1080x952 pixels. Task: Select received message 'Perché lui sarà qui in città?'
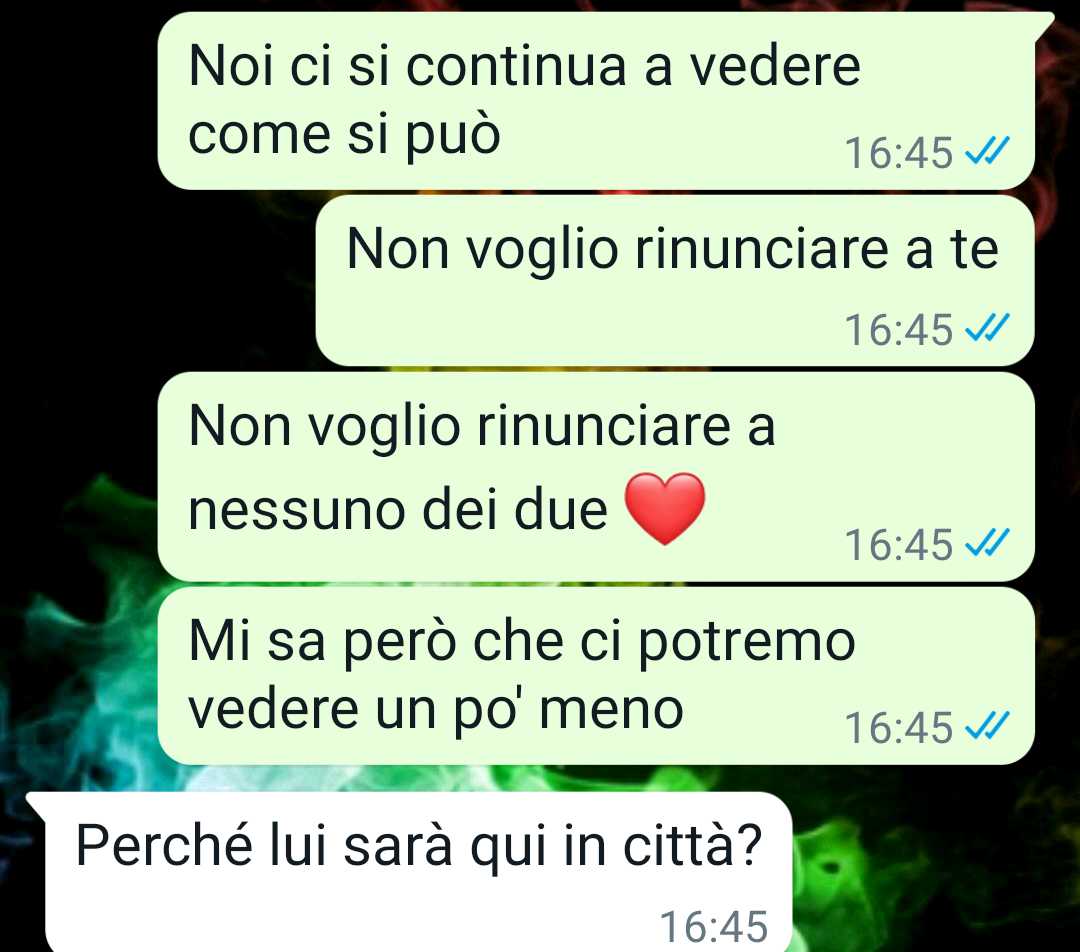(x=419, y=872)
